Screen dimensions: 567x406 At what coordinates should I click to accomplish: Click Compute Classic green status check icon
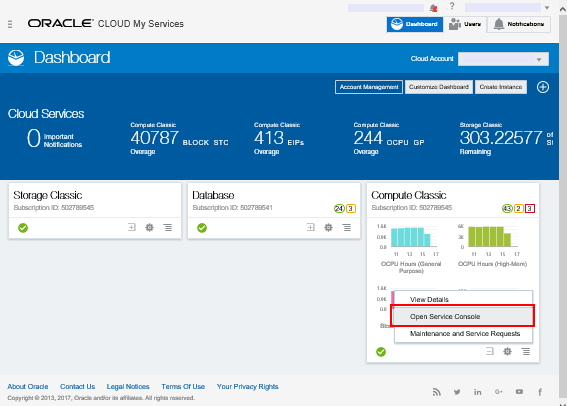point(381,352)
